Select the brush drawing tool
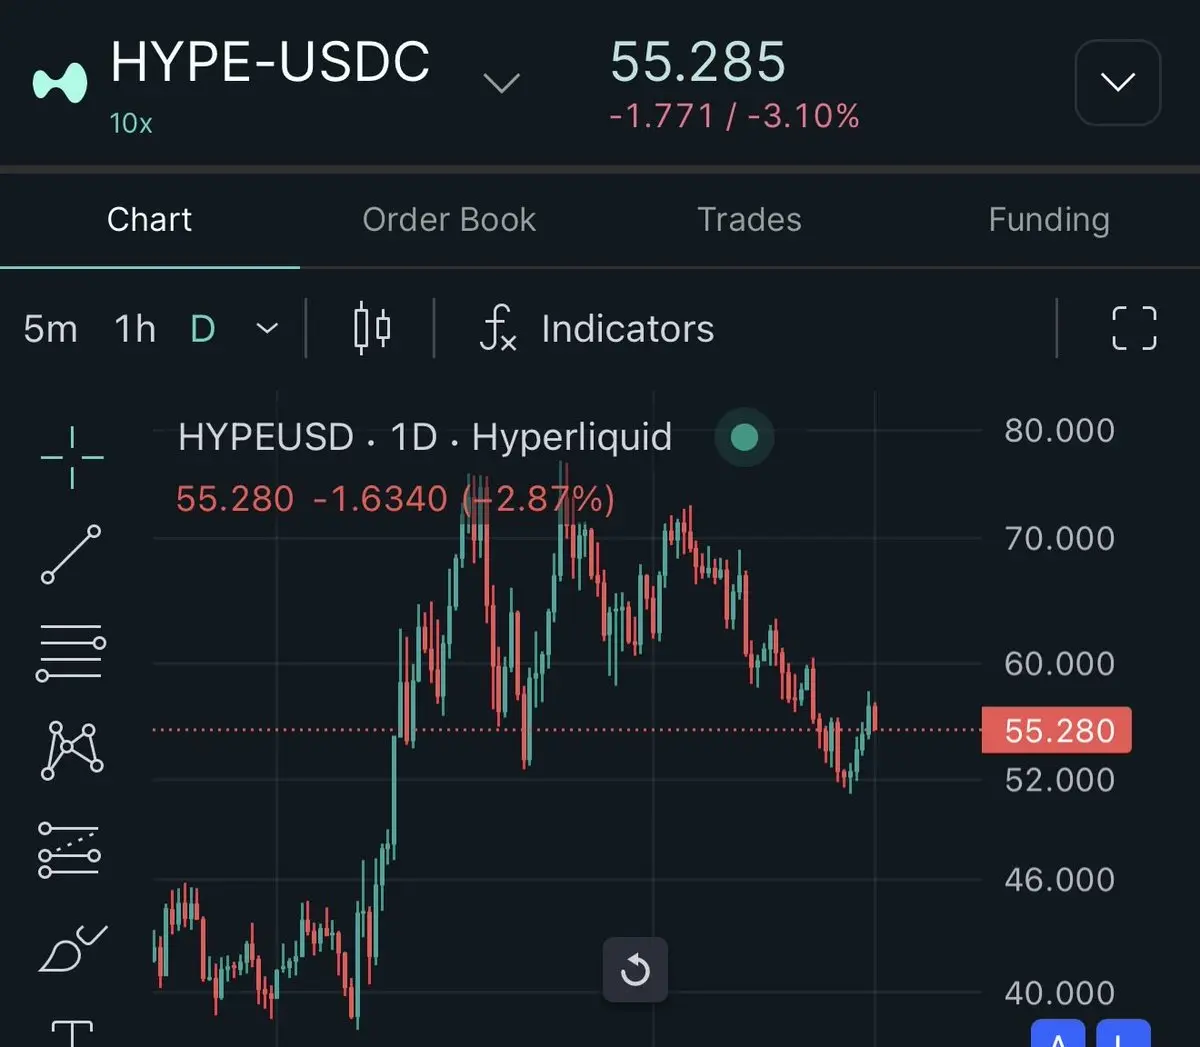Screen dimensions: 1200x1047 (x=72, y=948)
